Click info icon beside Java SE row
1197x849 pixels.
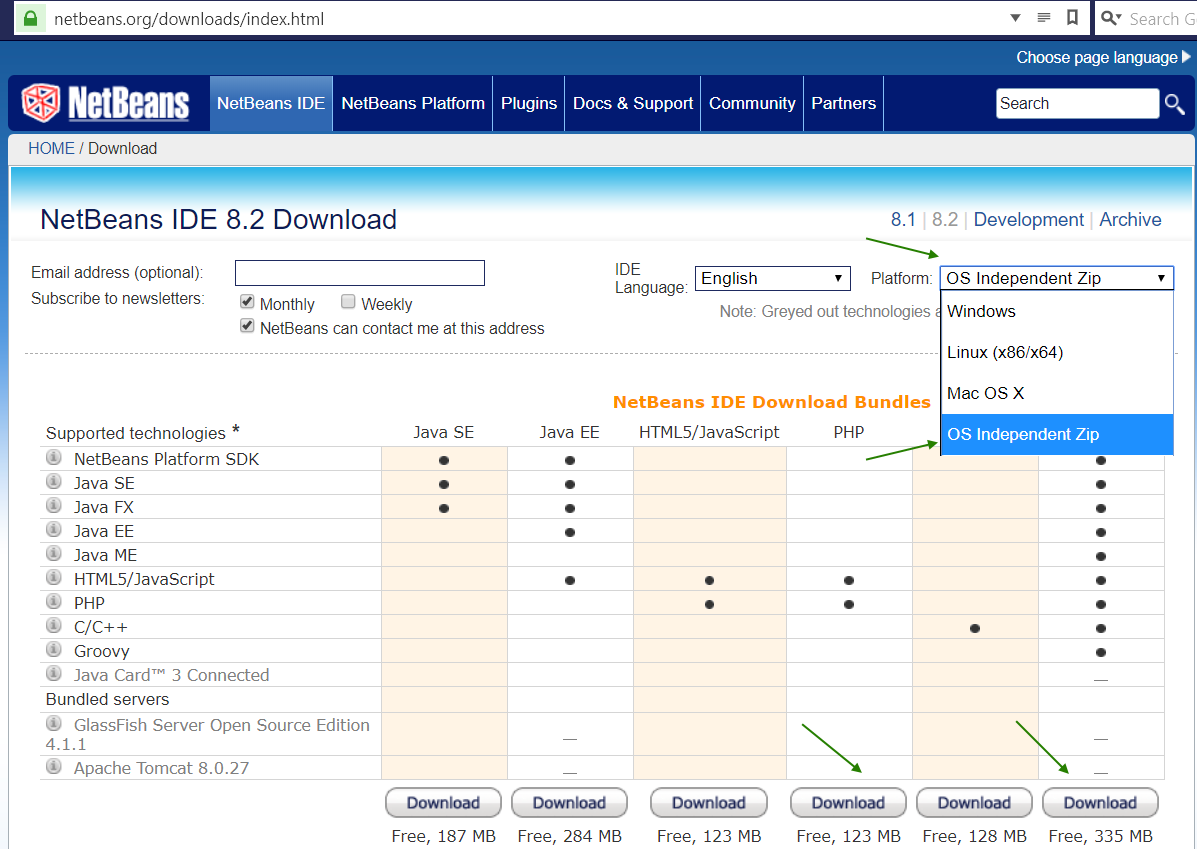pyautogui.click(x=53, y=481)
